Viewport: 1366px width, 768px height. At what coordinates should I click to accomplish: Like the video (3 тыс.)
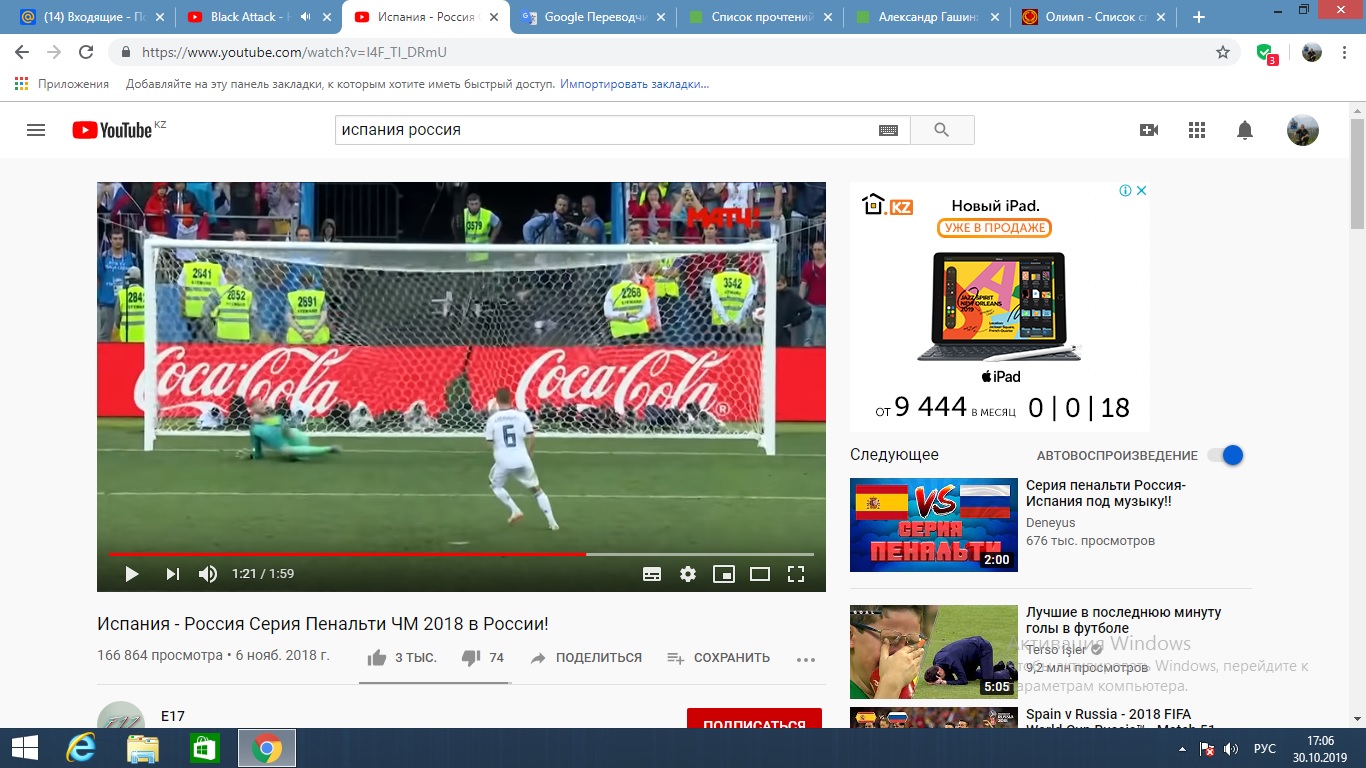(402, 658)
